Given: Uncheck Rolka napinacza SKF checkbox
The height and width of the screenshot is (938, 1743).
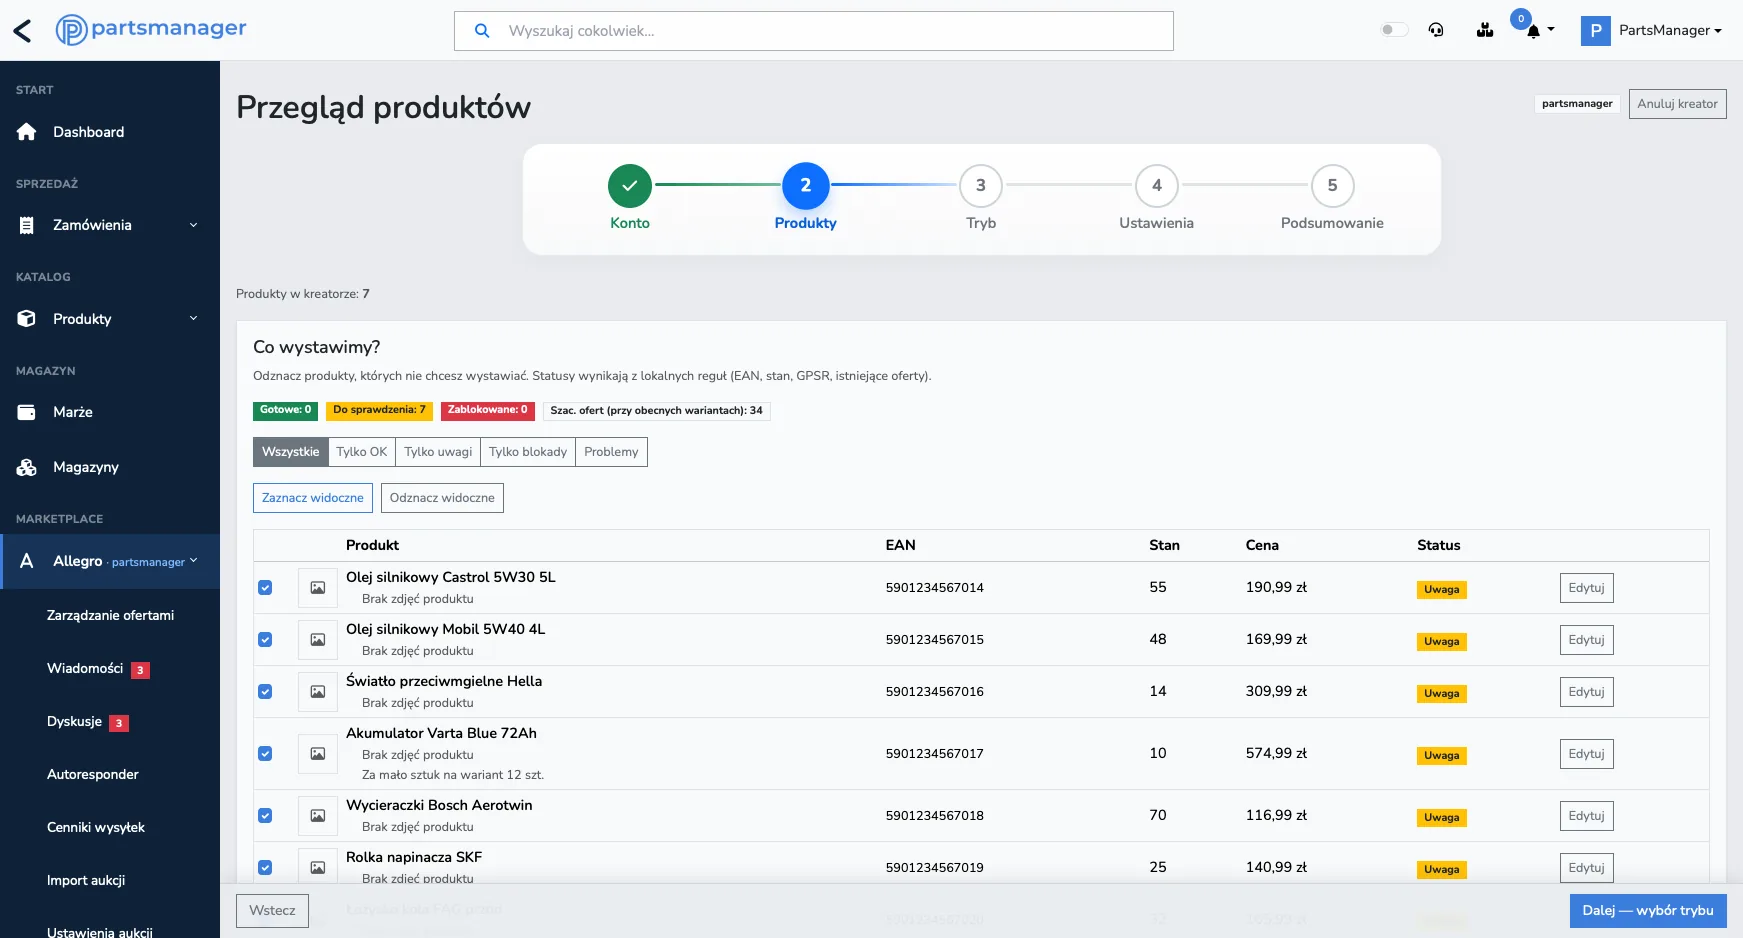Looking at the screenshot, I should (265, 868).
